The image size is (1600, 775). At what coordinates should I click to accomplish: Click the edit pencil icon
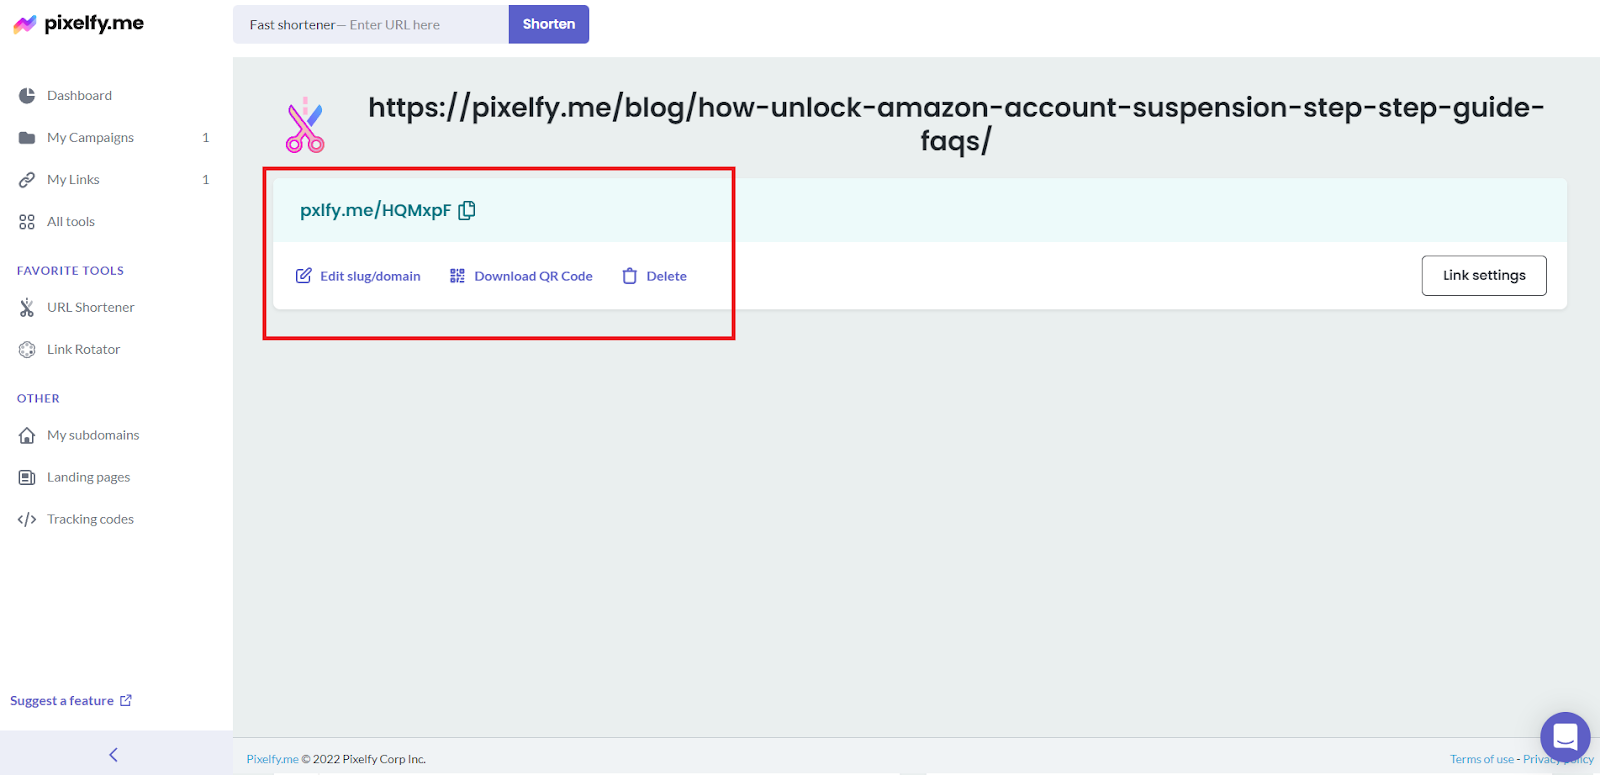[304, 276]
